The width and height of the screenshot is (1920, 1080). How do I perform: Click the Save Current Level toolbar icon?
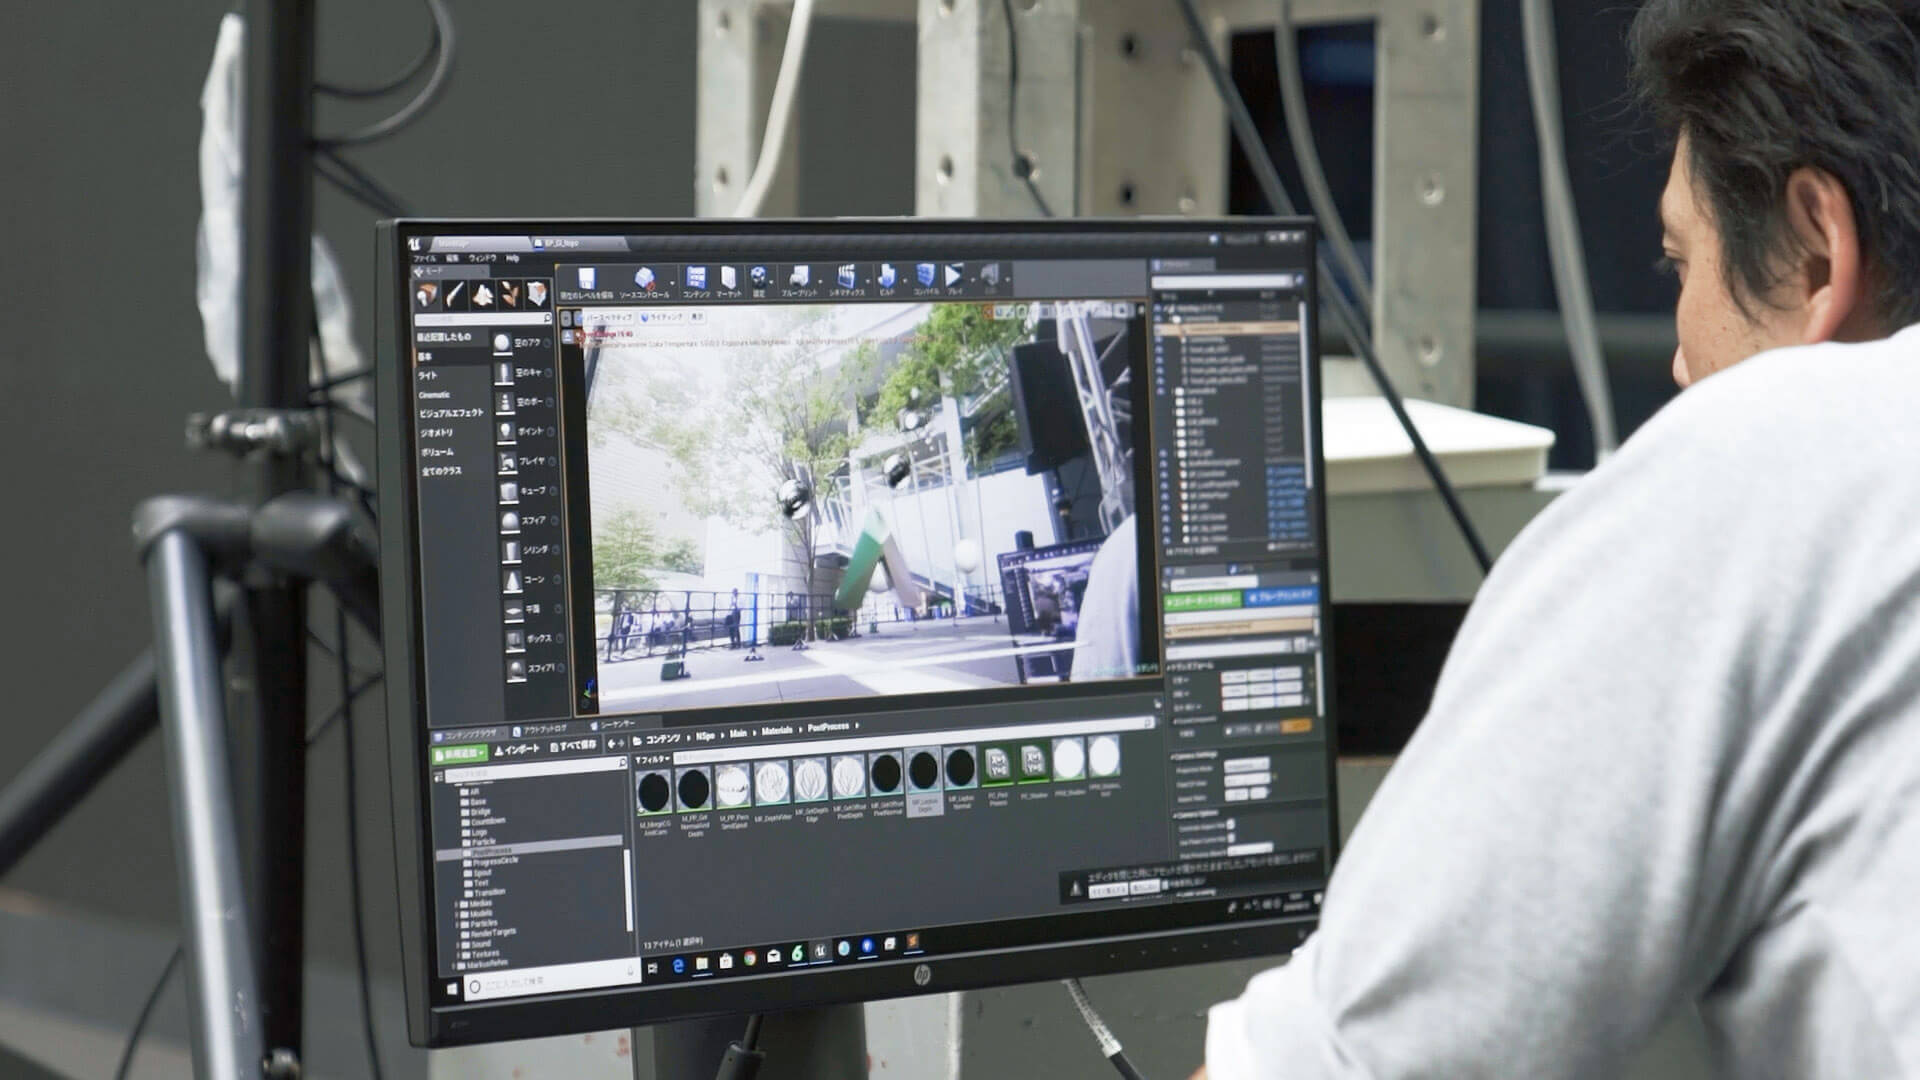pyautogui.click(x=586, y=279)
